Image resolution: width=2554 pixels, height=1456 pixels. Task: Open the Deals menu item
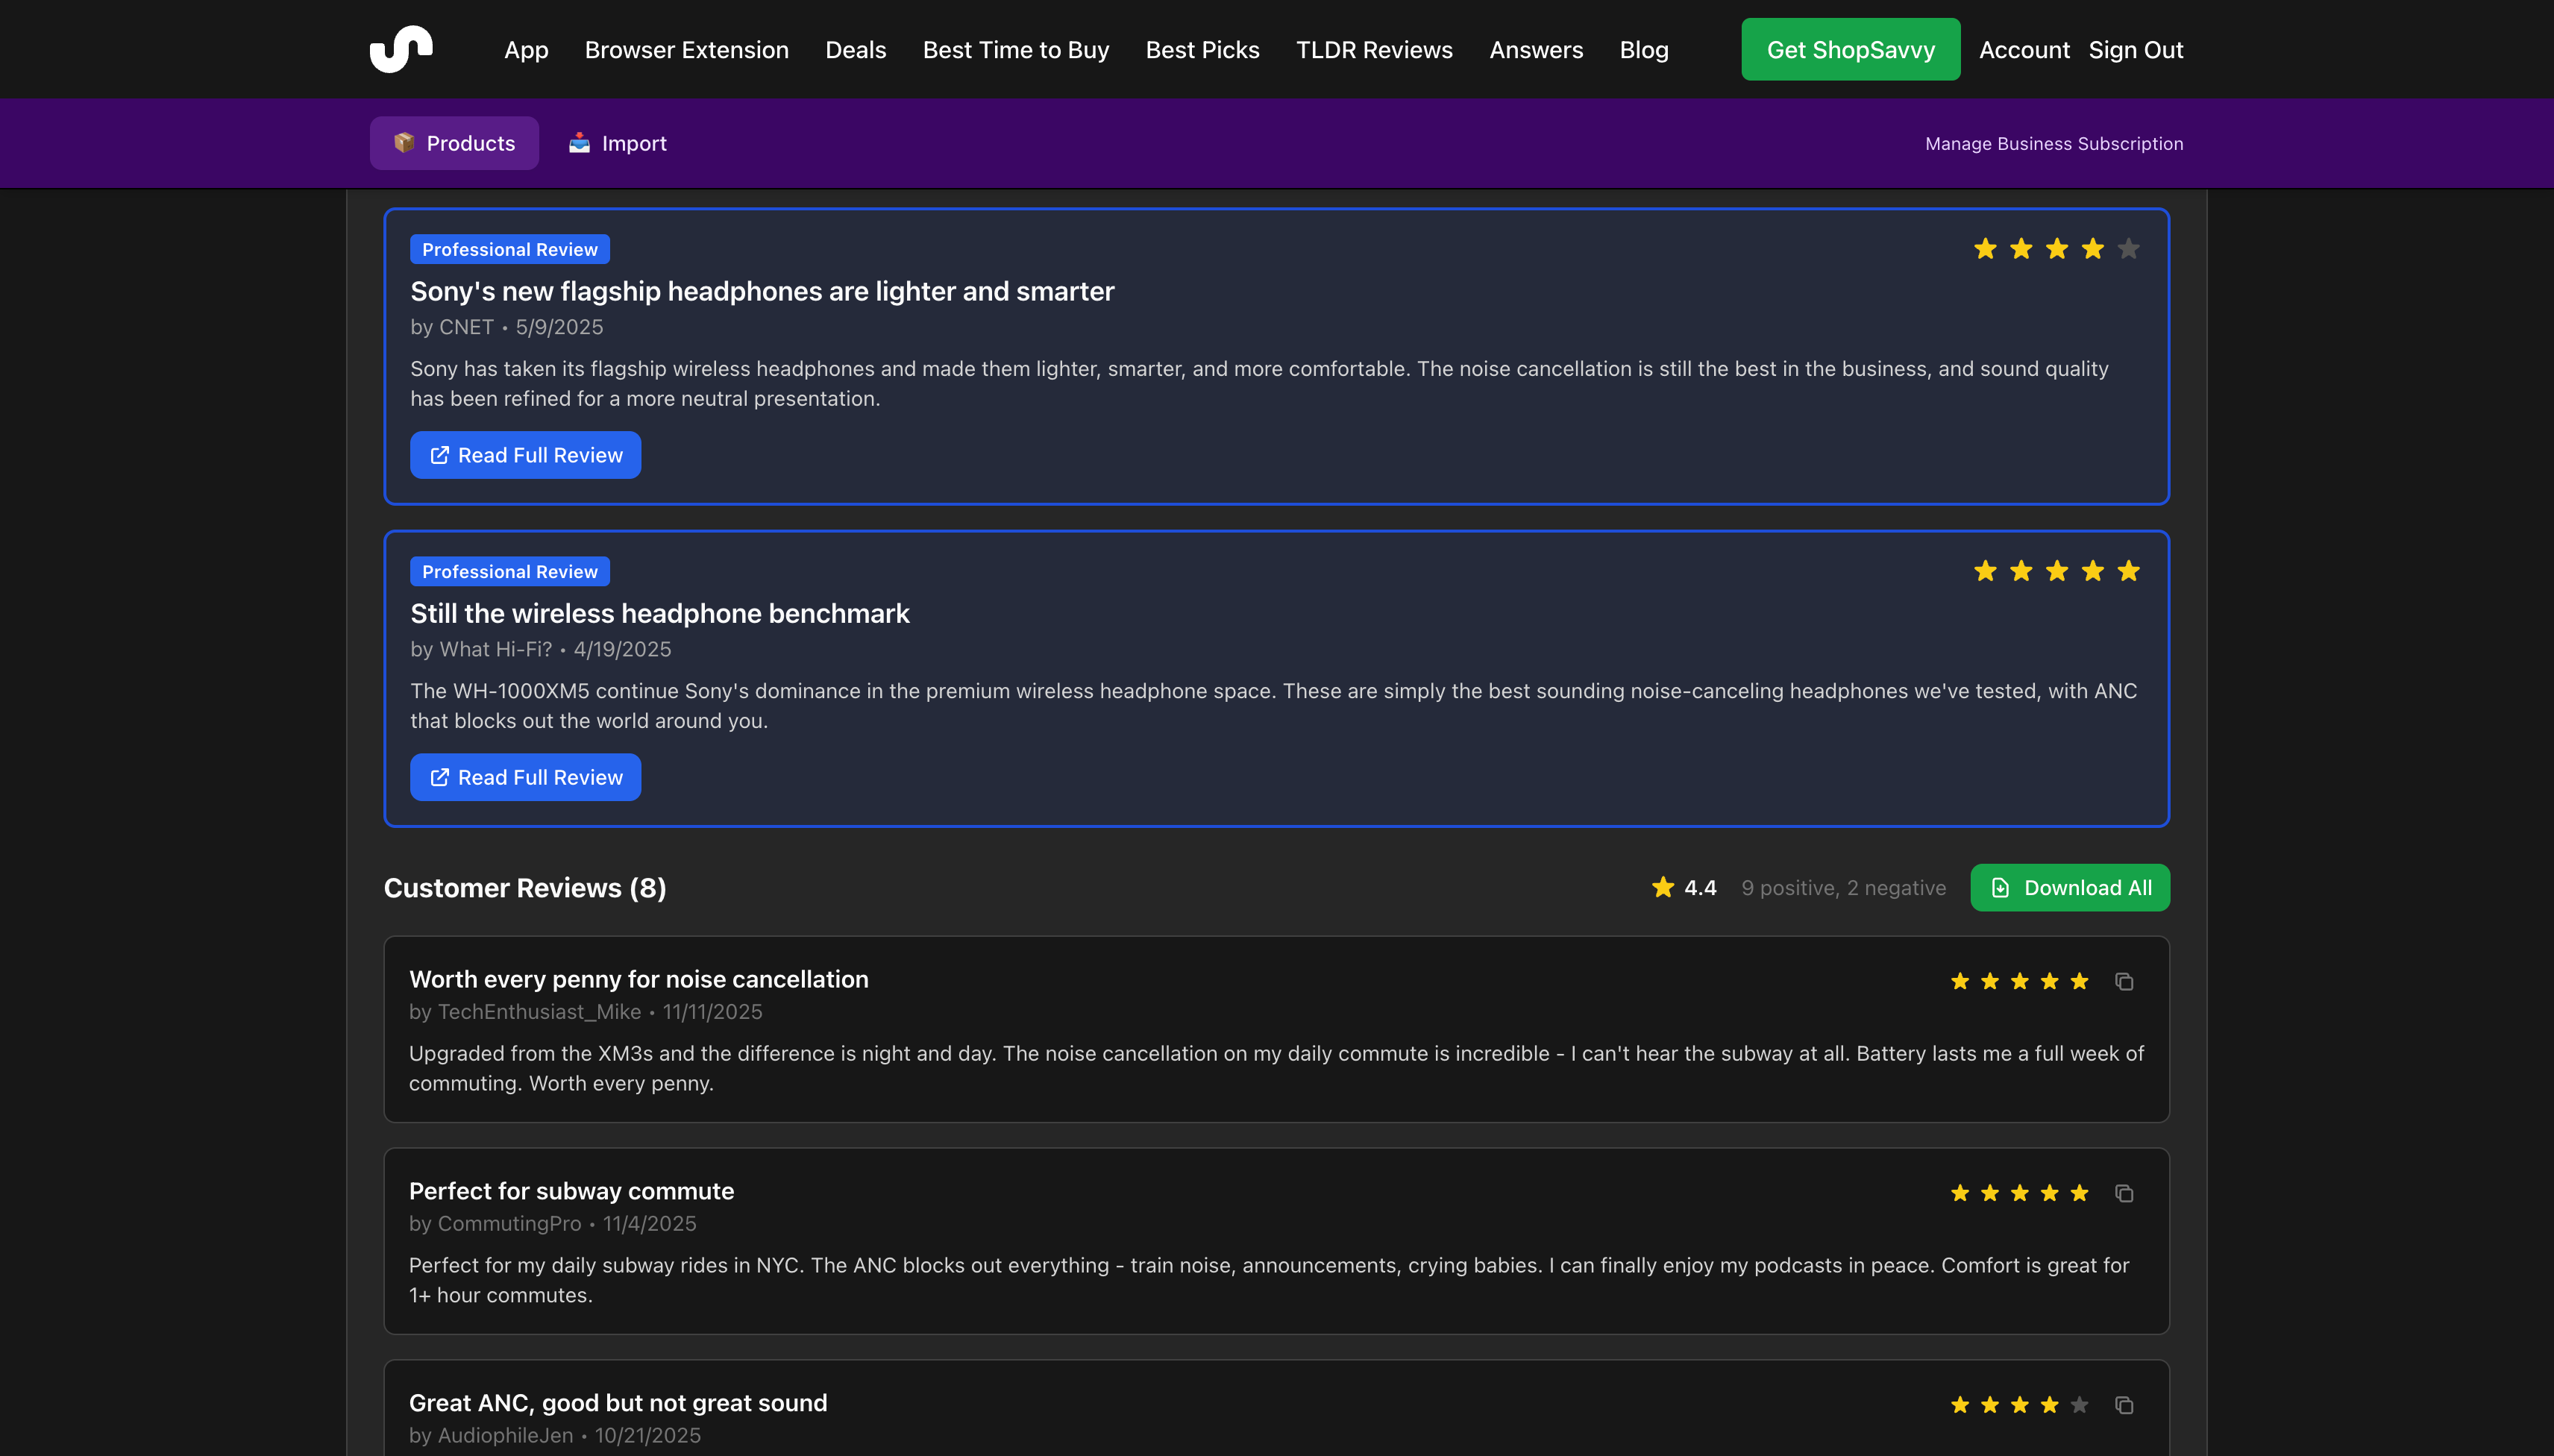tap(855, 49)
